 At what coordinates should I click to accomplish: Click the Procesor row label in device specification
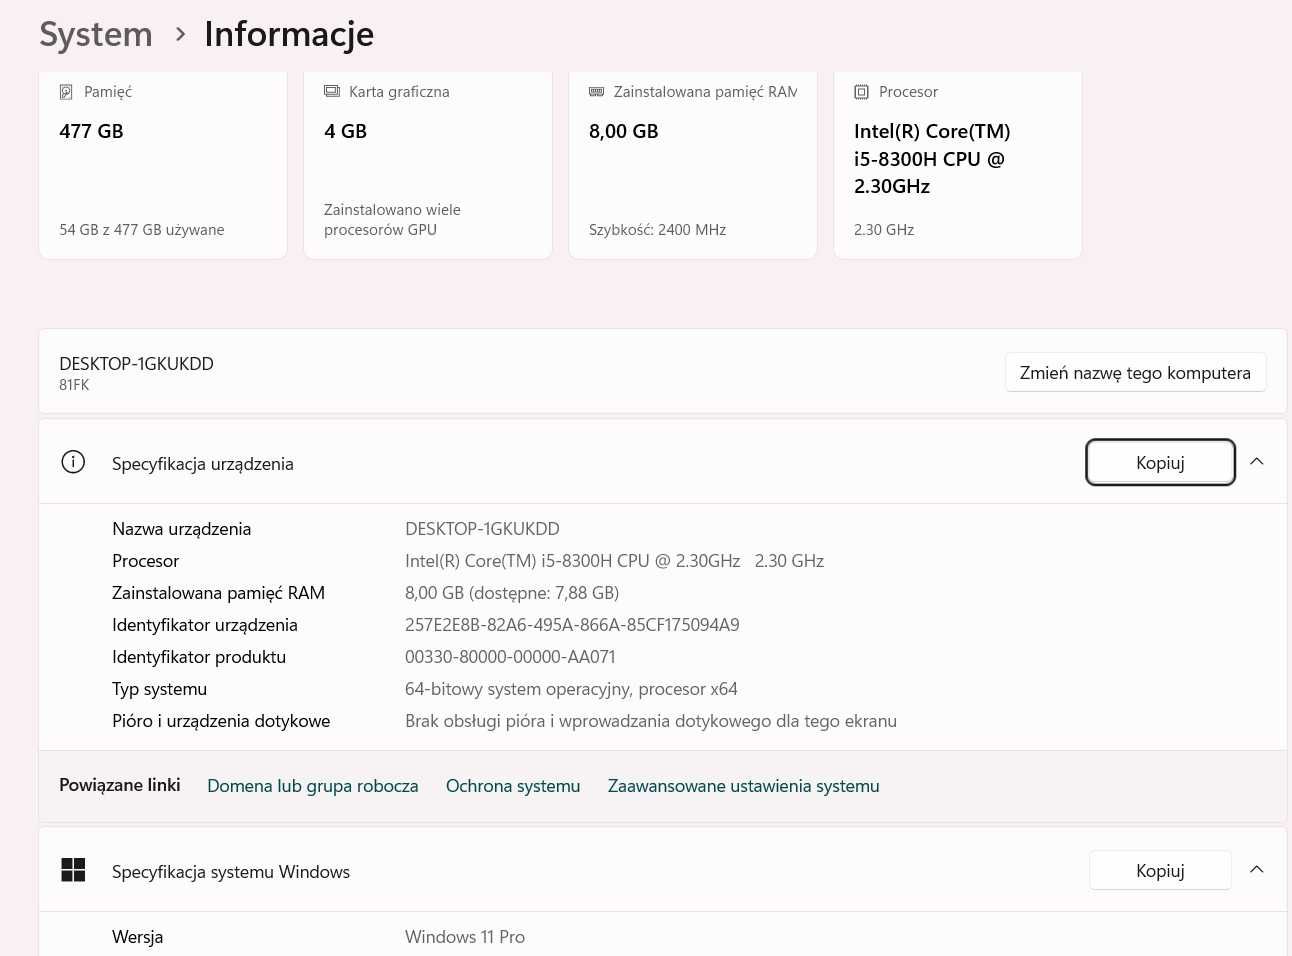click(x=146, y=561)
